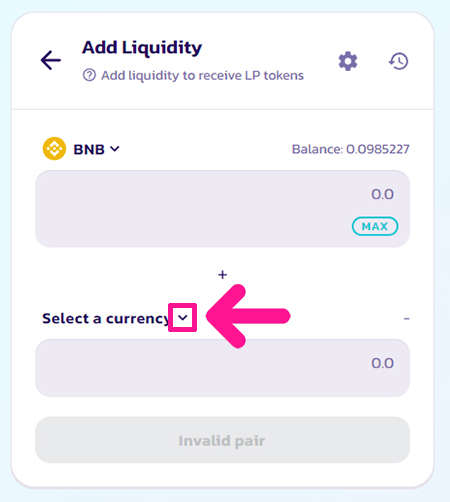Screen dimensions: 450x502
Task: Click the Invalid pair button
Action: coord(222,440)
